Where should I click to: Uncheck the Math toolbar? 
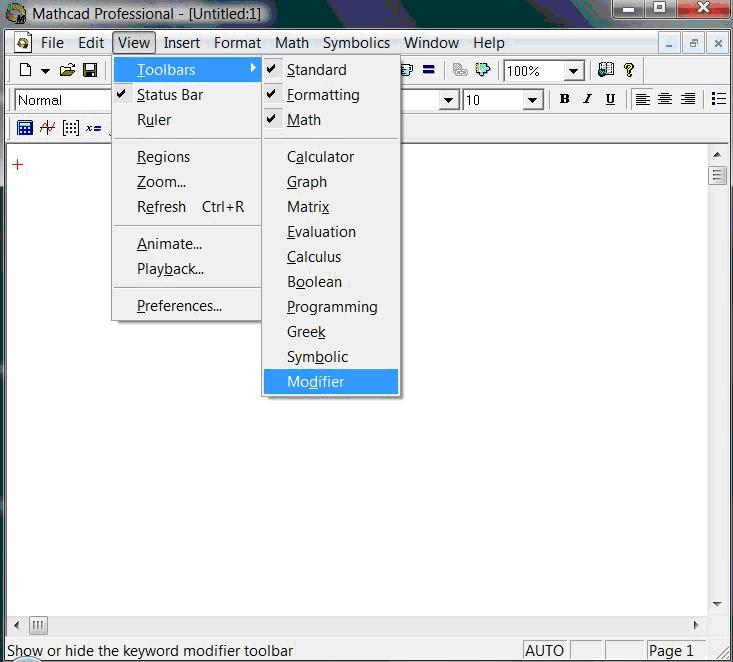[x=331, y=120]
